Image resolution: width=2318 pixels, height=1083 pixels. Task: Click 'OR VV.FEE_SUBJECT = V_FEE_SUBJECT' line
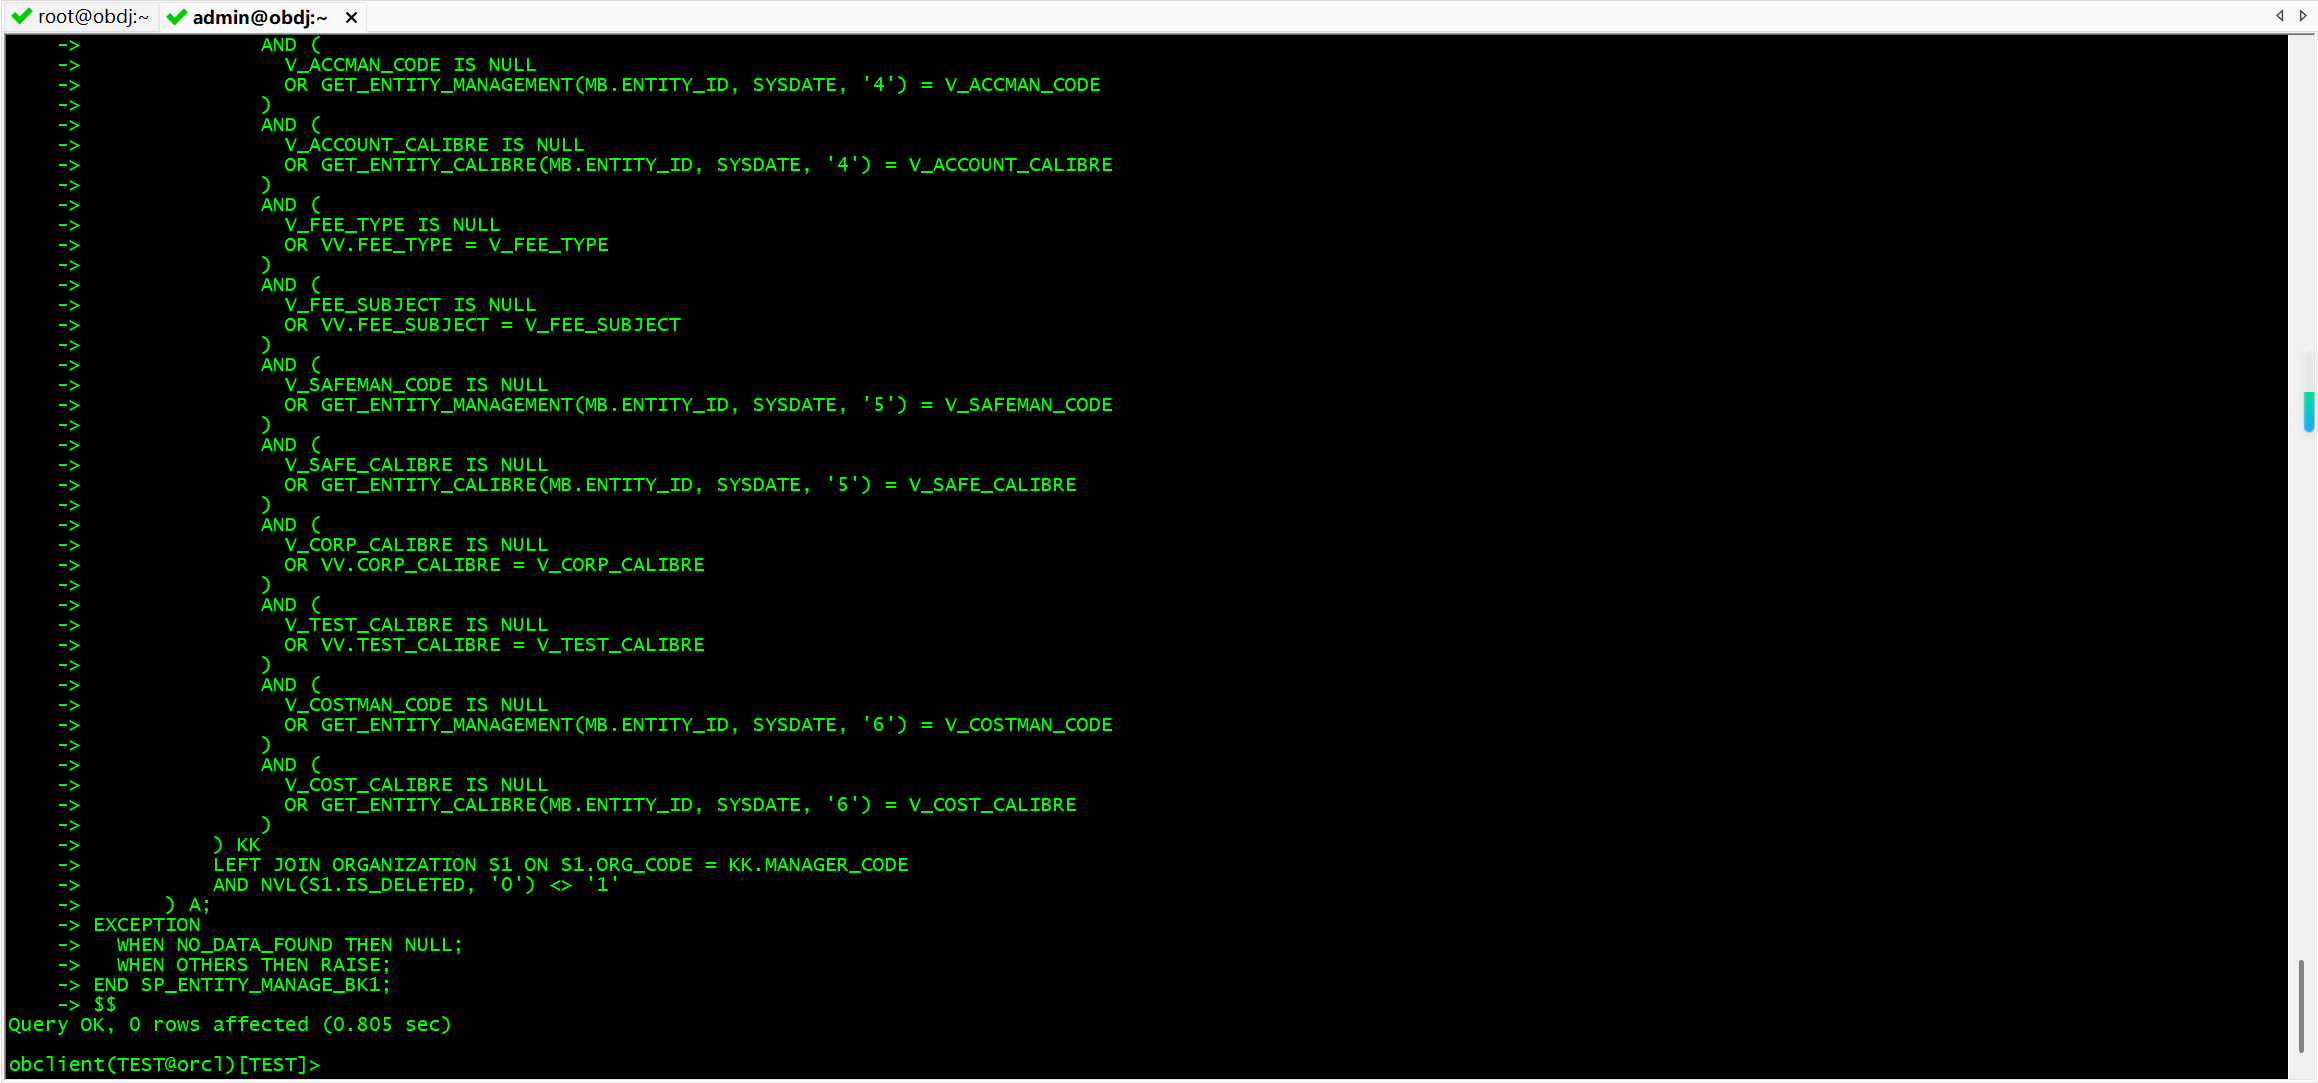click(482, 325)
